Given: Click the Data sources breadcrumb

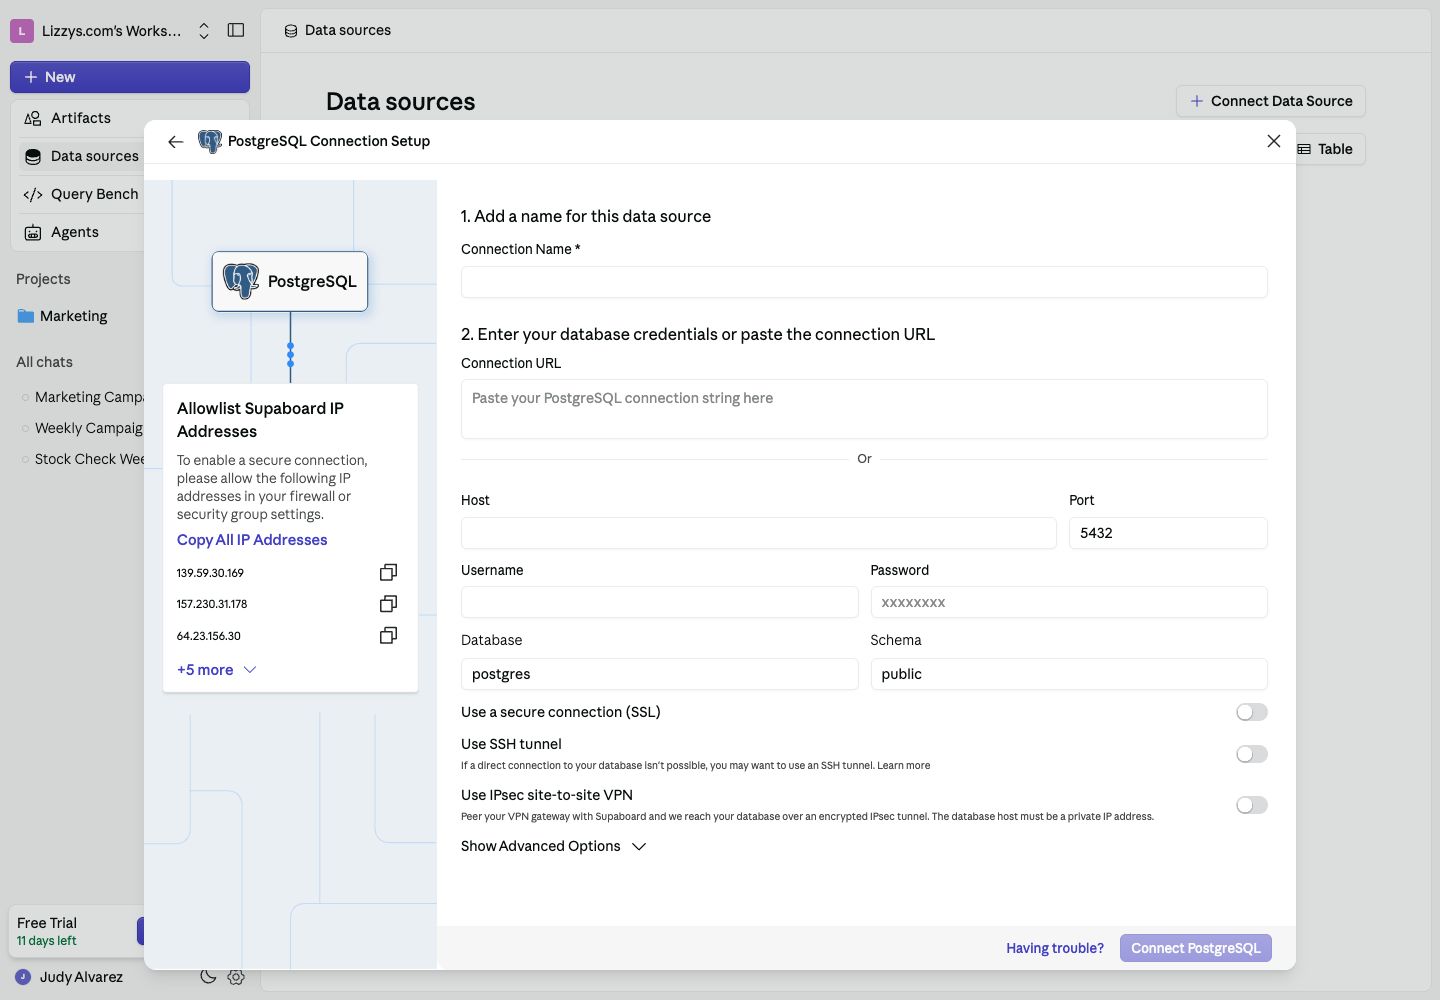Looking at the screenshot, I should click(x=338, y=31).
